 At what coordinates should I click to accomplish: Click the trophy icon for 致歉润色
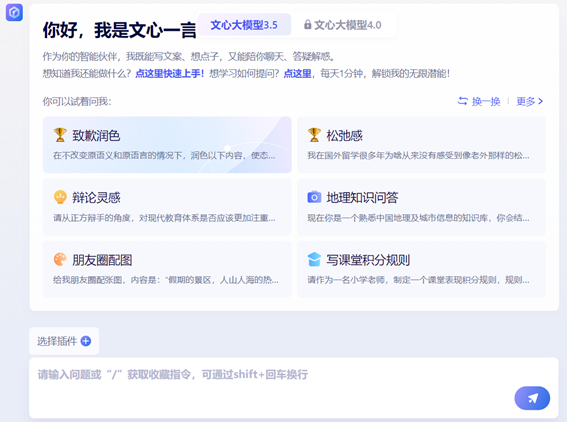(60, 135)
